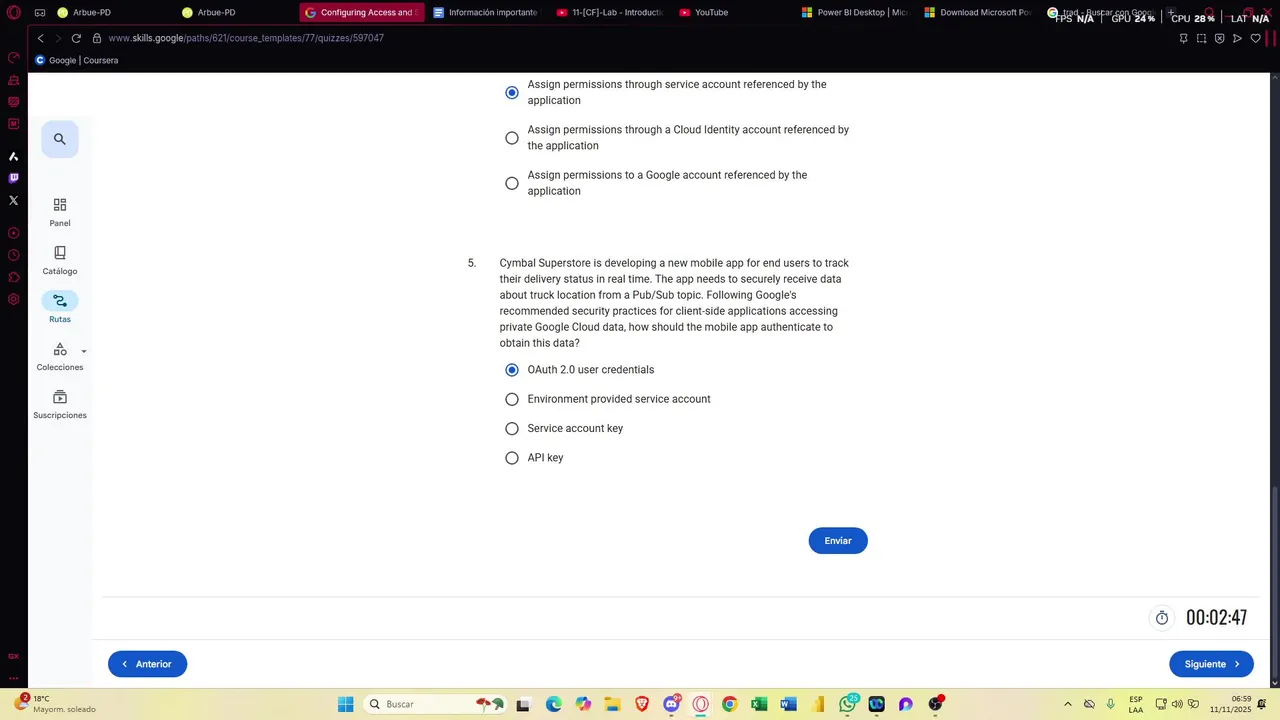
Task: Open the X (Twitter) icon in Opera sidebar
Action: coord(13,200)
